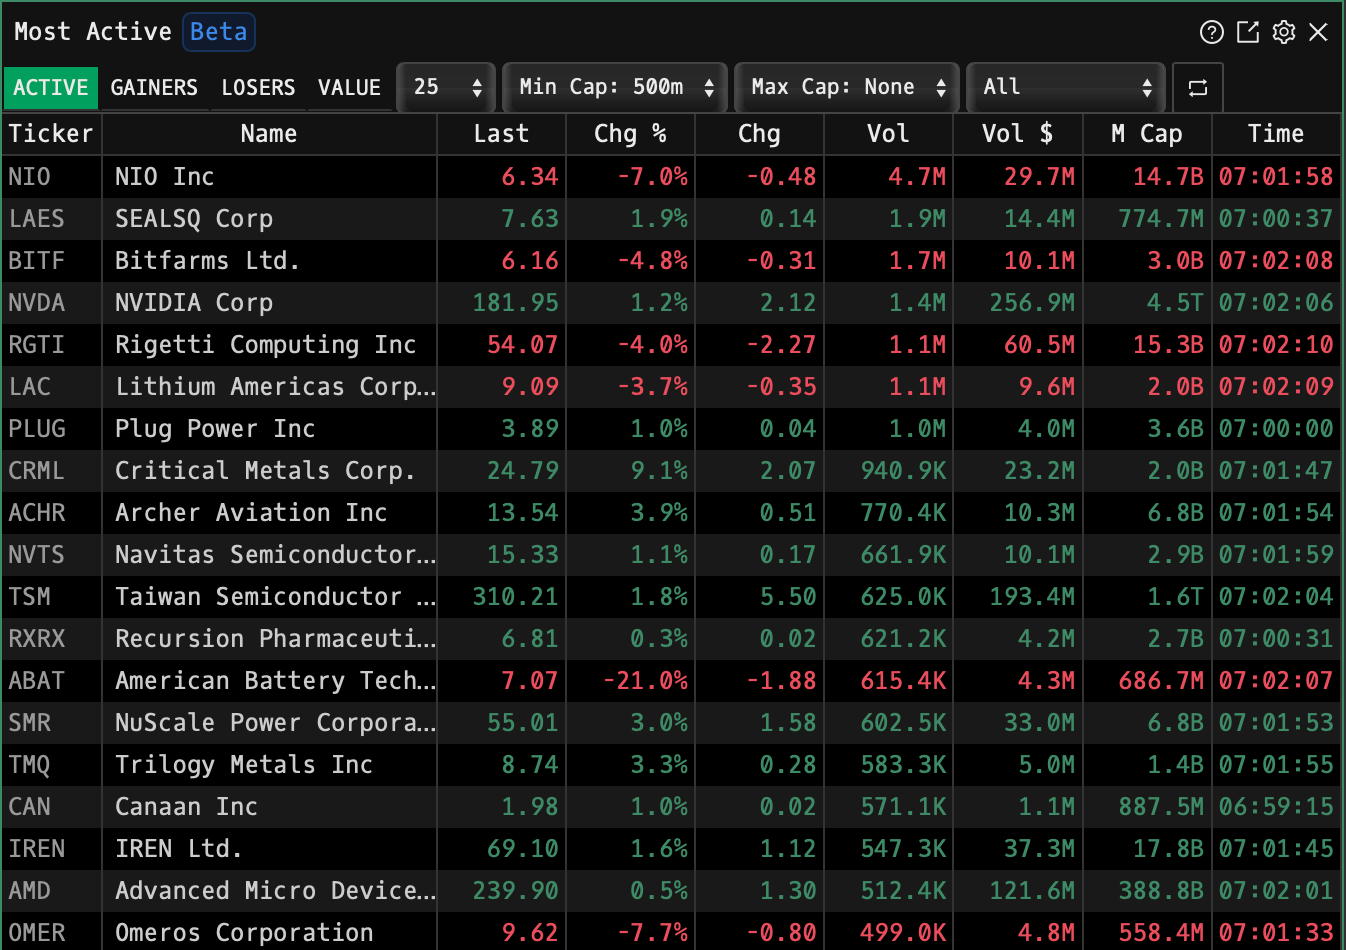Click the name Plug Power Inc
This screenshot has height=950, width=1346.
215,429
